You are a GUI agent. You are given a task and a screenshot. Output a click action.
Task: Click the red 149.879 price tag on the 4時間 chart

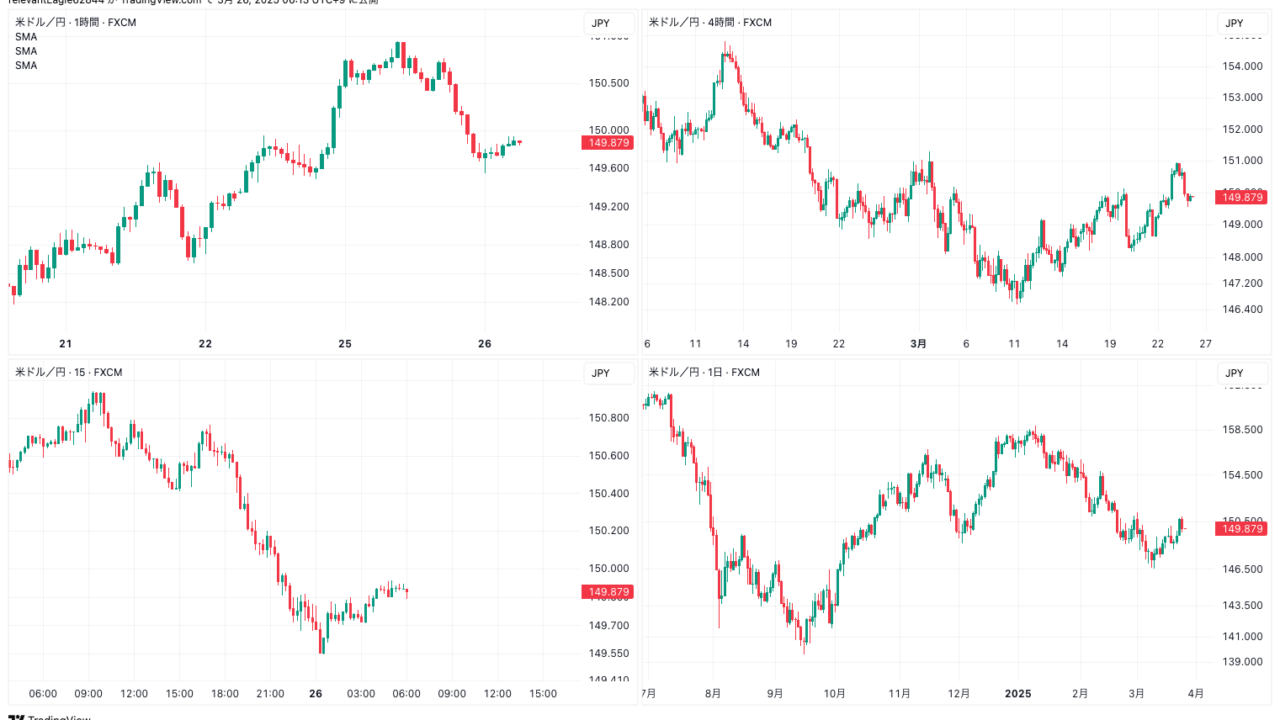point(1242,197)
